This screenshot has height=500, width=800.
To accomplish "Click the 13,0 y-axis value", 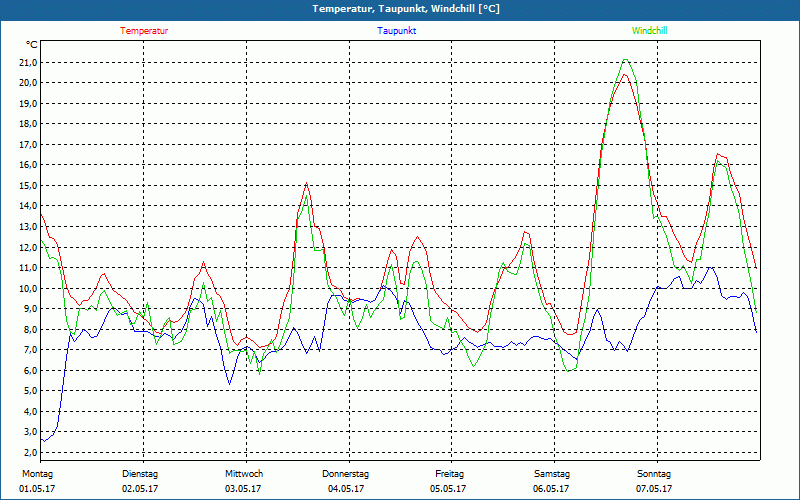I will 28,227.
